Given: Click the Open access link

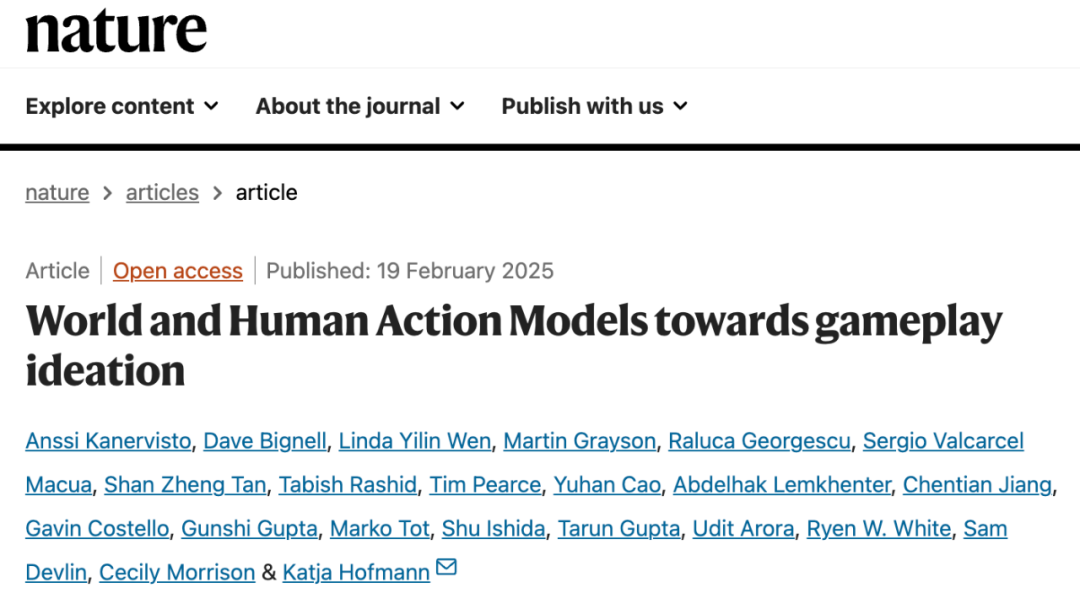Looking at the screenshot, I should click(x=178, y=271).
